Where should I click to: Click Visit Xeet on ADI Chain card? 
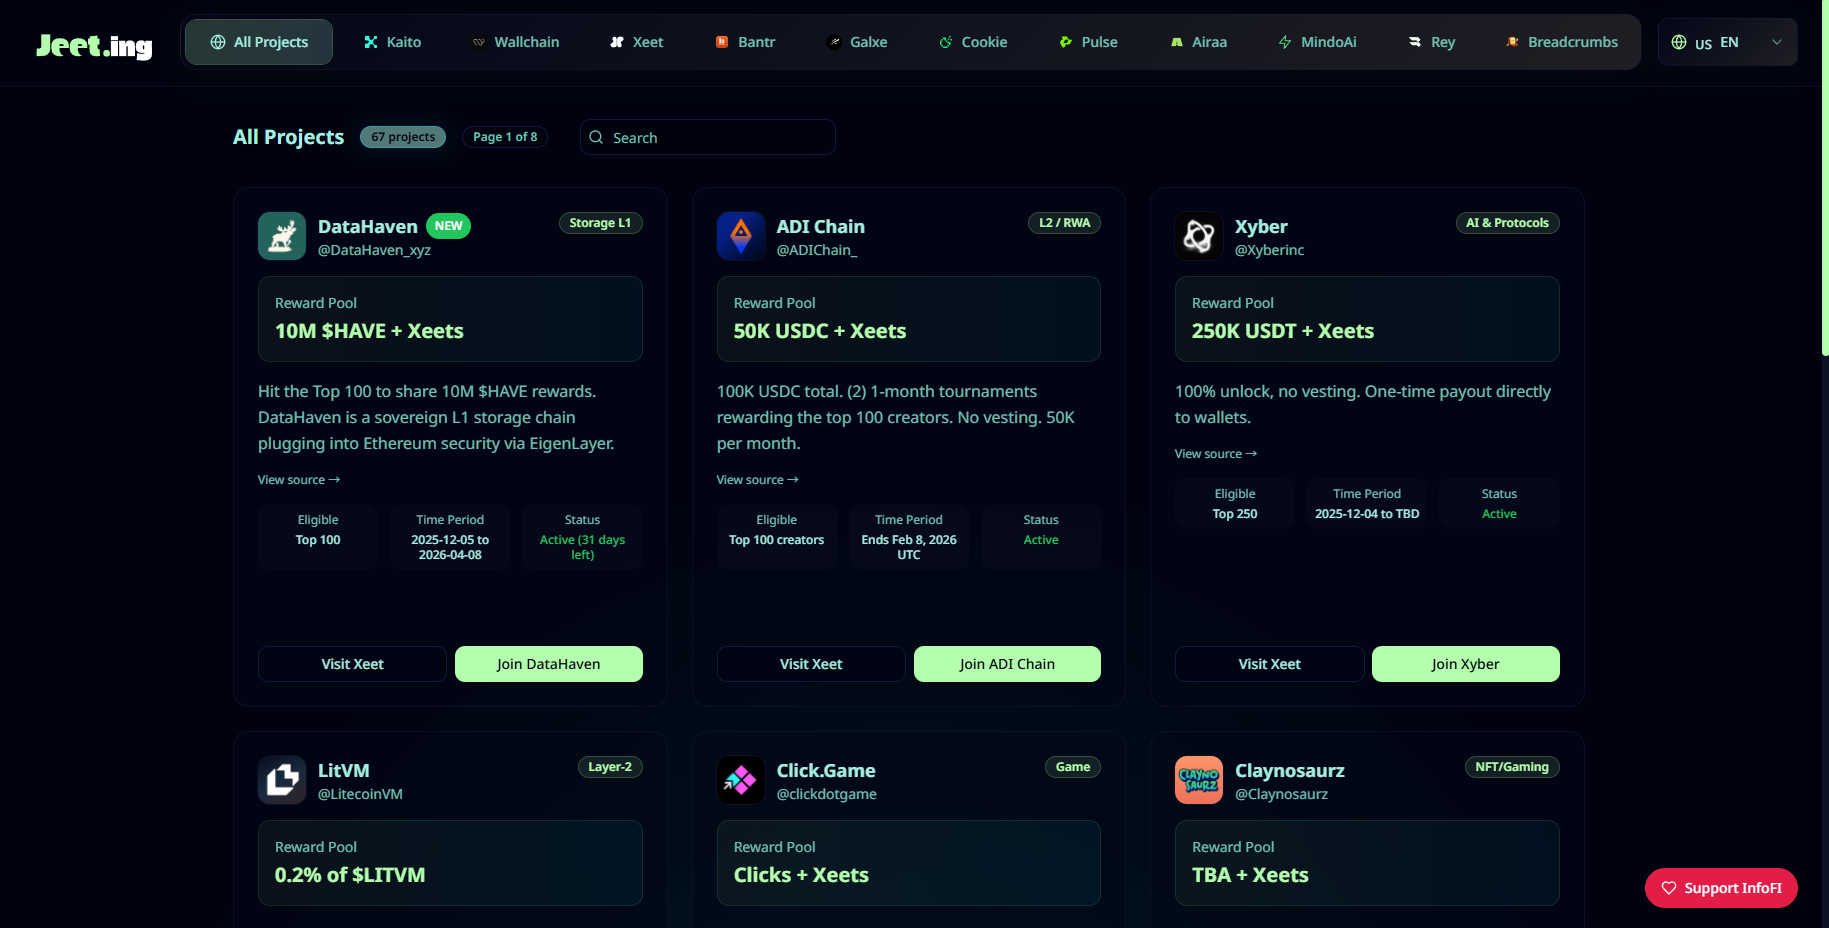(811, 664)
